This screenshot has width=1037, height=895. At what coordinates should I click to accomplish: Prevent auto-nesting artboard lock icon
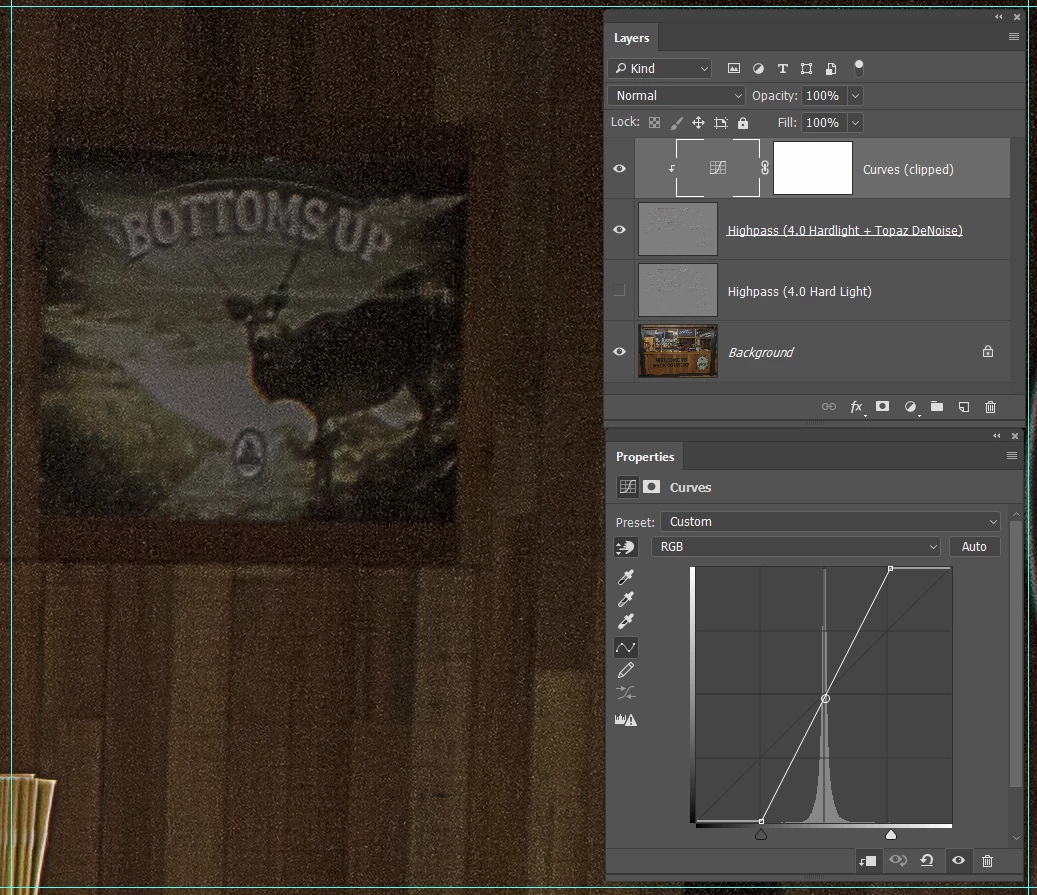[721, 122]
